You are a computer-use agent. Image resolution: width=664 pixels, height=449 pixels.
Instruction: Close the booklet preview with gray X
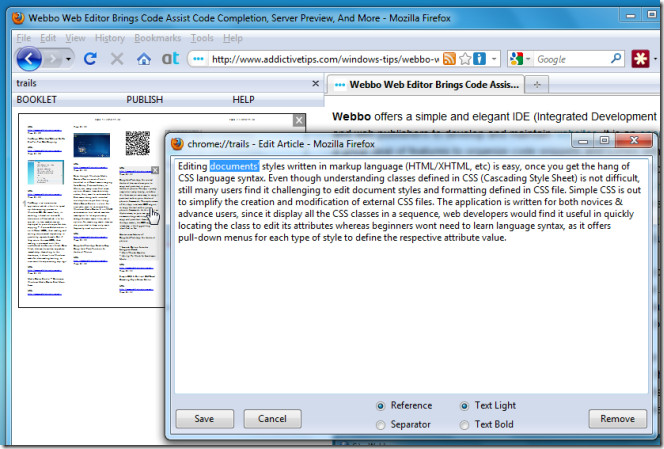(x=299, y=120)
